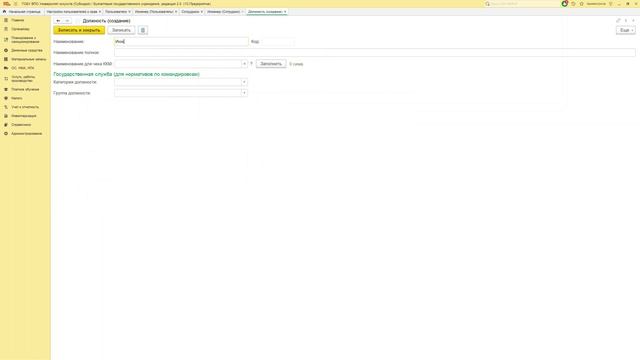Viewport: 640px width, 360px height.
Task: Click into the Наименование полное field
Action: point(375,52)
